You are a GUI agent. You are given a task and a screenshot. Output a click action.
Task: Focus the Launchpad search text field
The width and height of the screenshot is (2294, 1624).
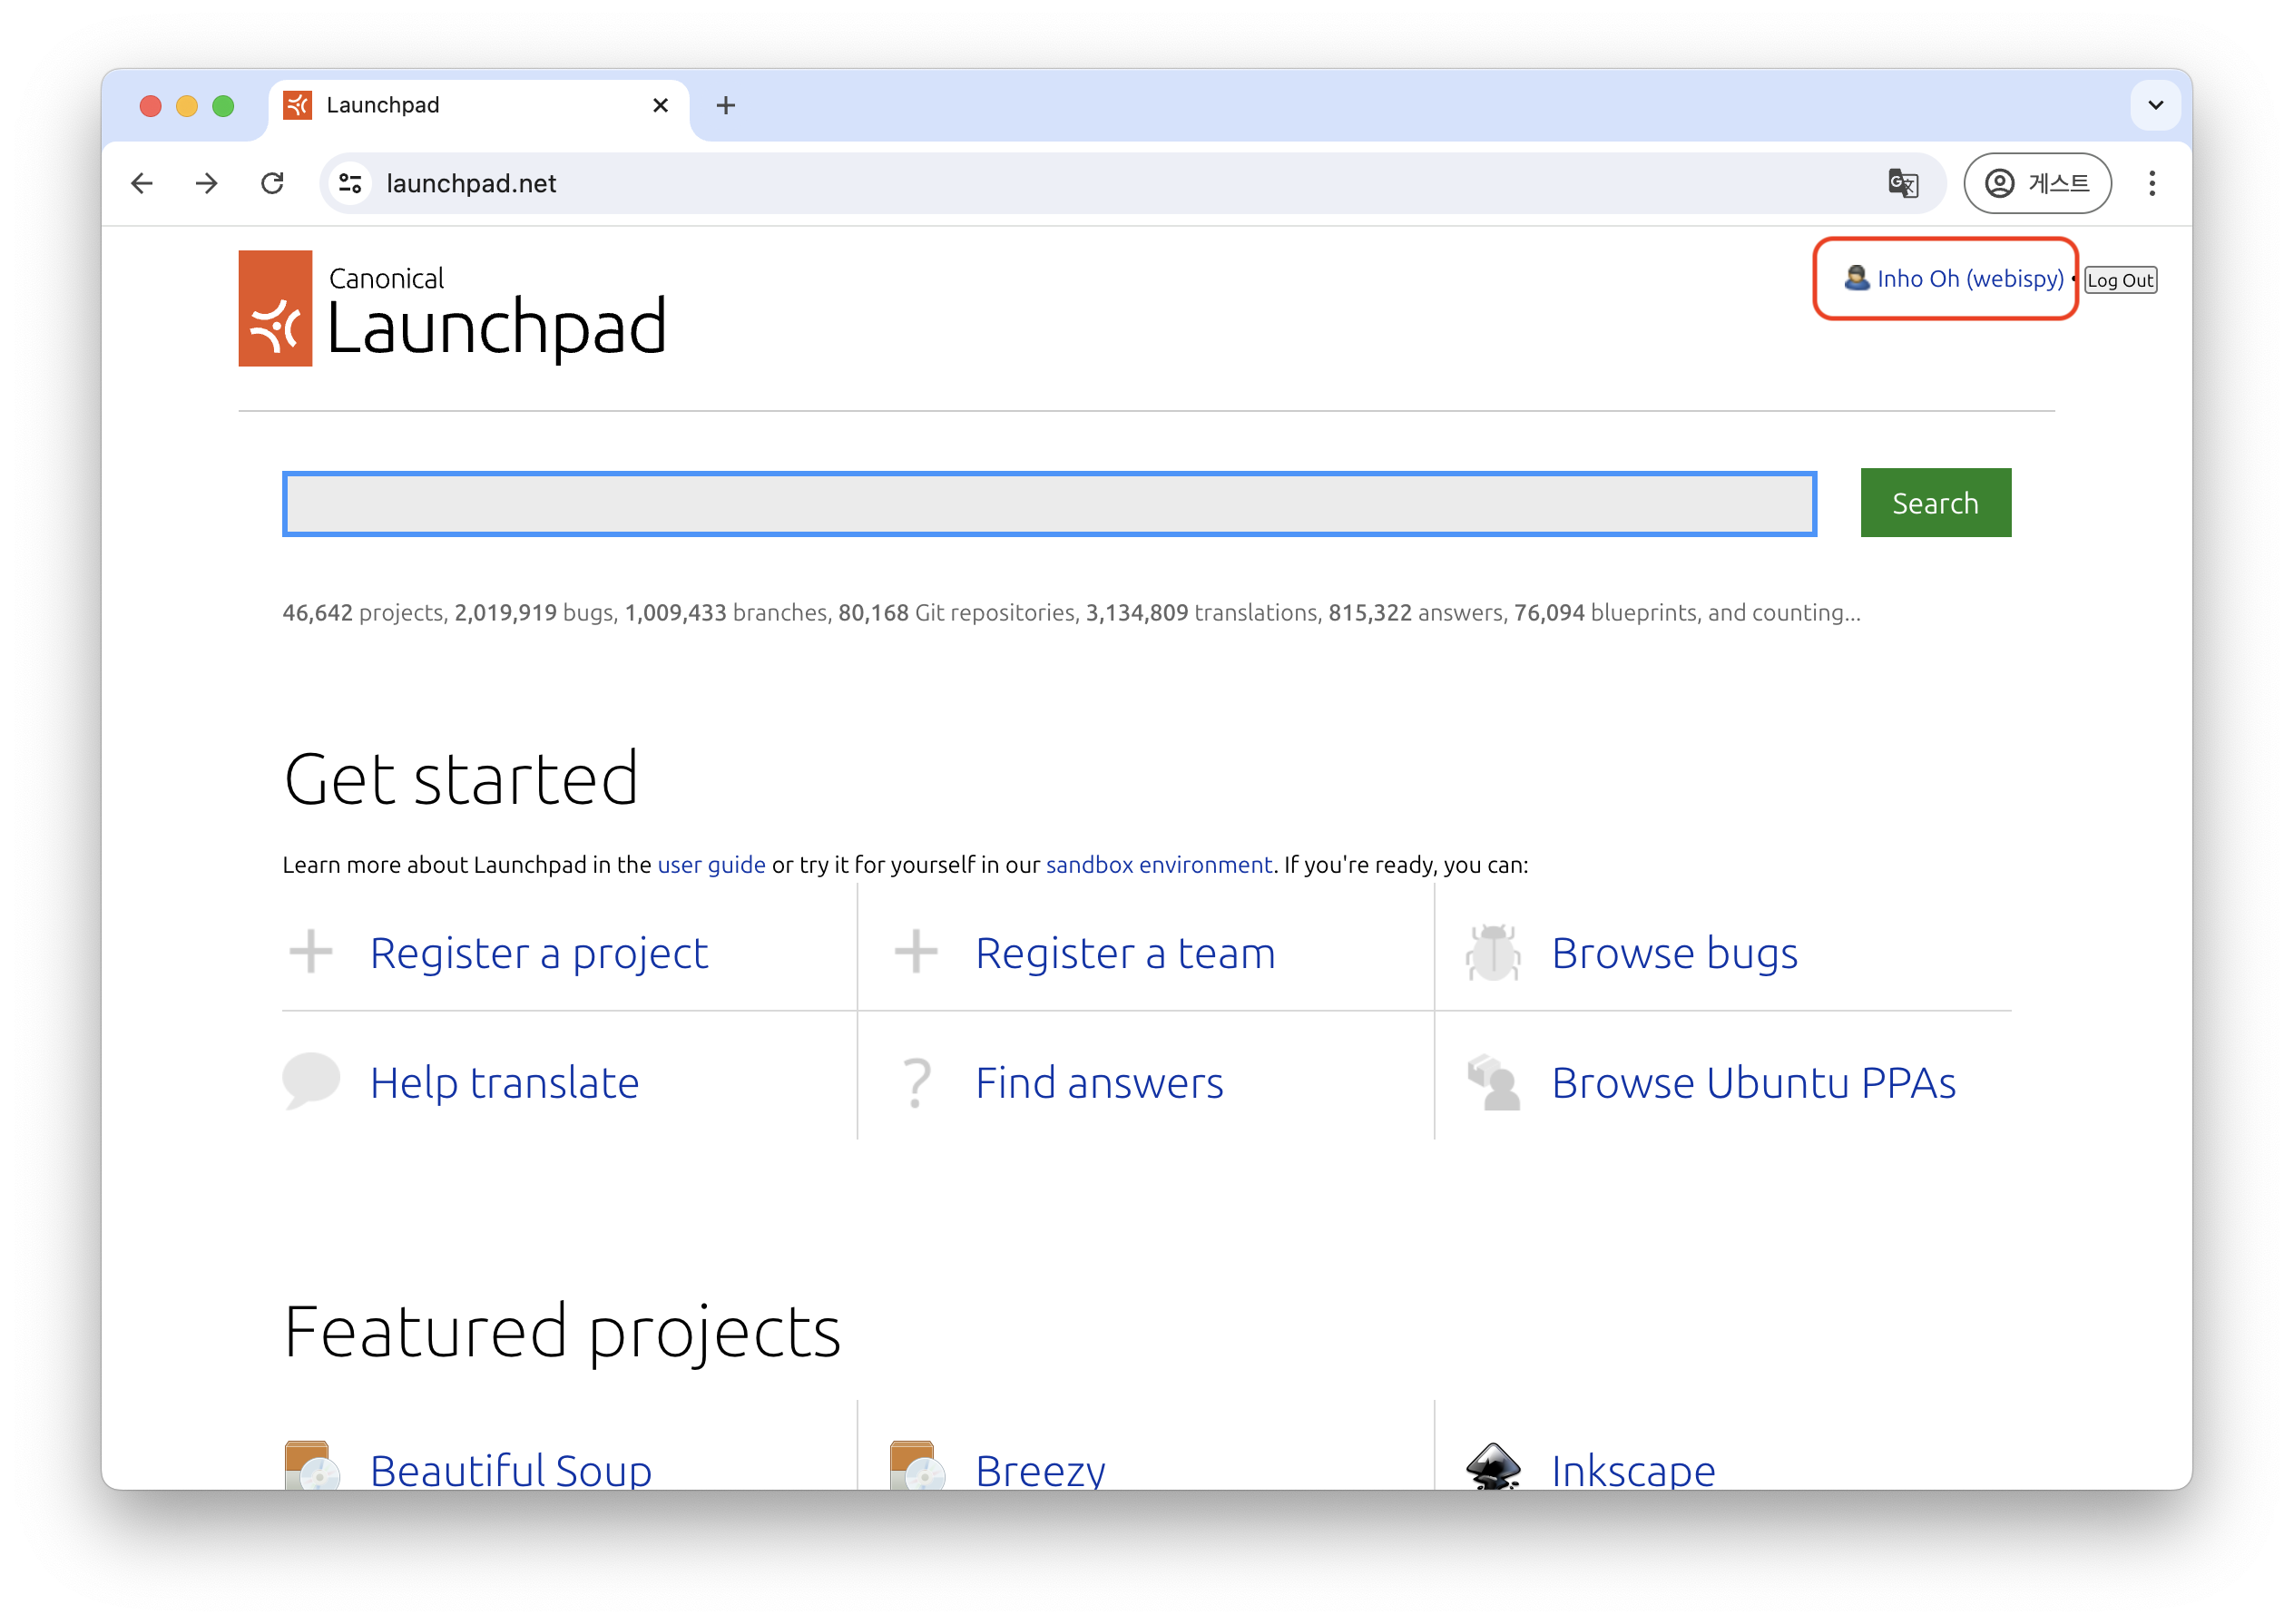pos(1049,503)
